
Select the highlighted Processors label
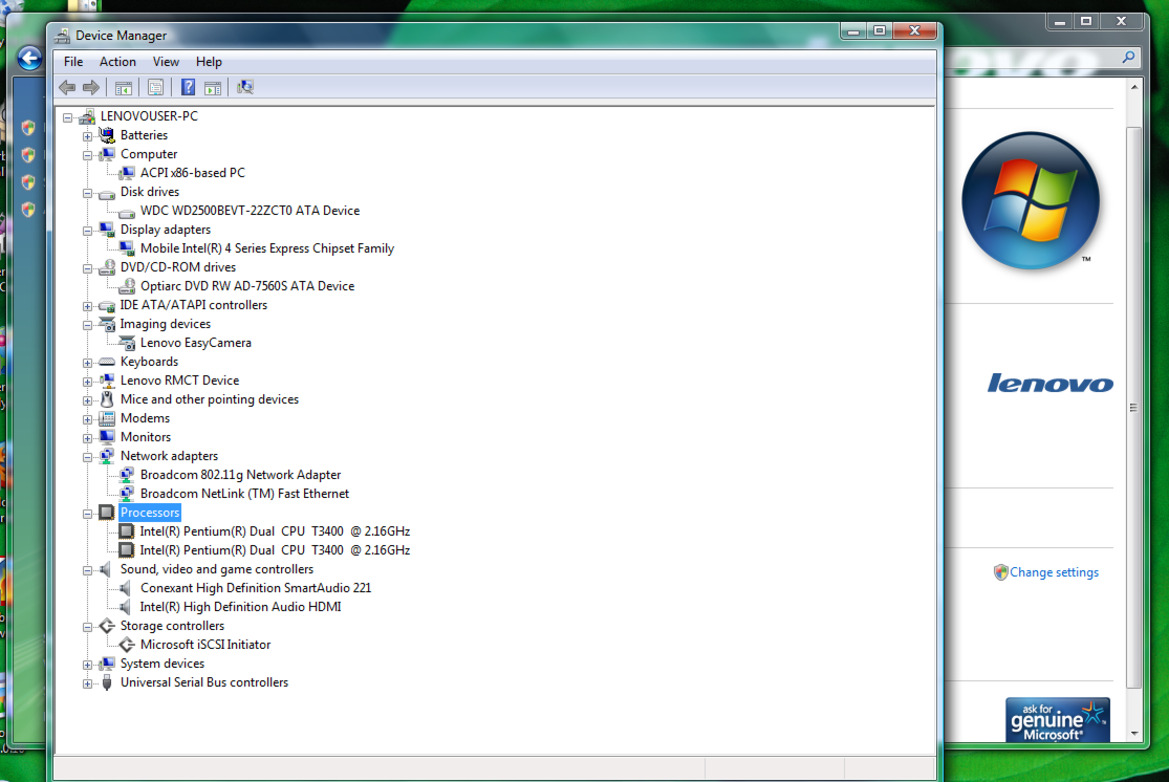[x=149, y=512]
